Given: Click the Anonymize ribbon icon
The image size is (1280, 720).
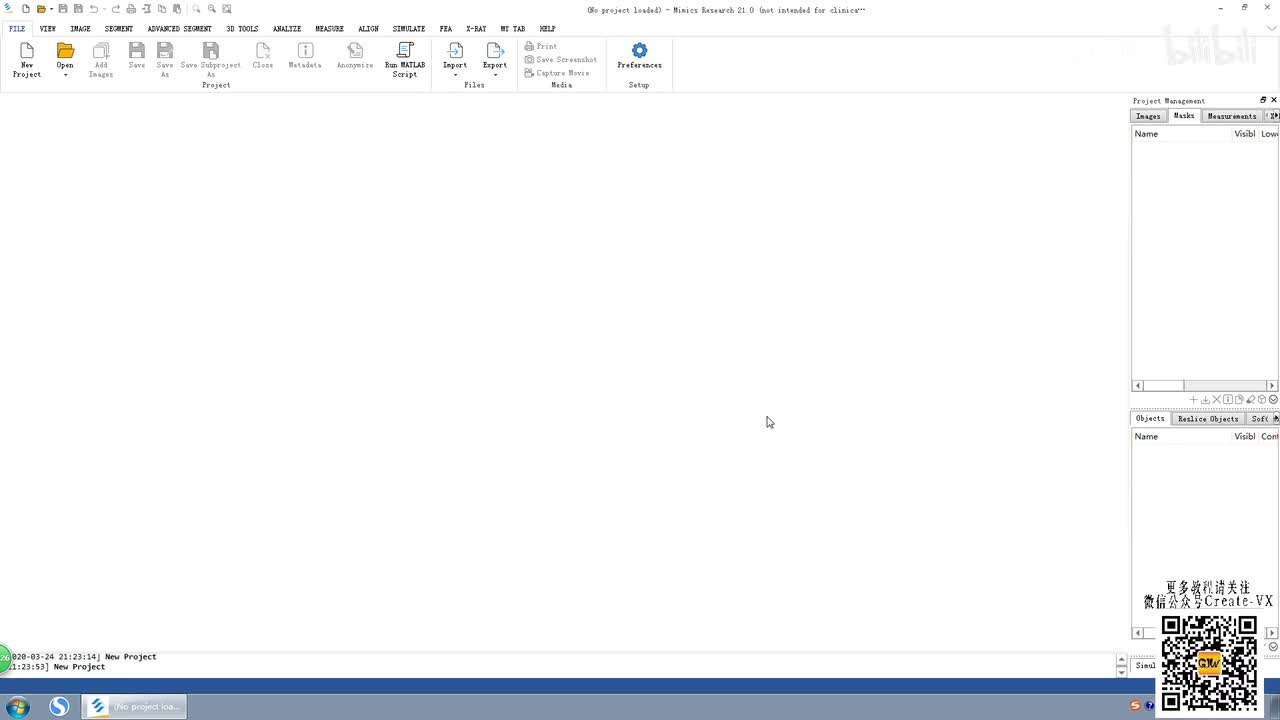Looking at the screenshot, I should (x=355, y=51).
